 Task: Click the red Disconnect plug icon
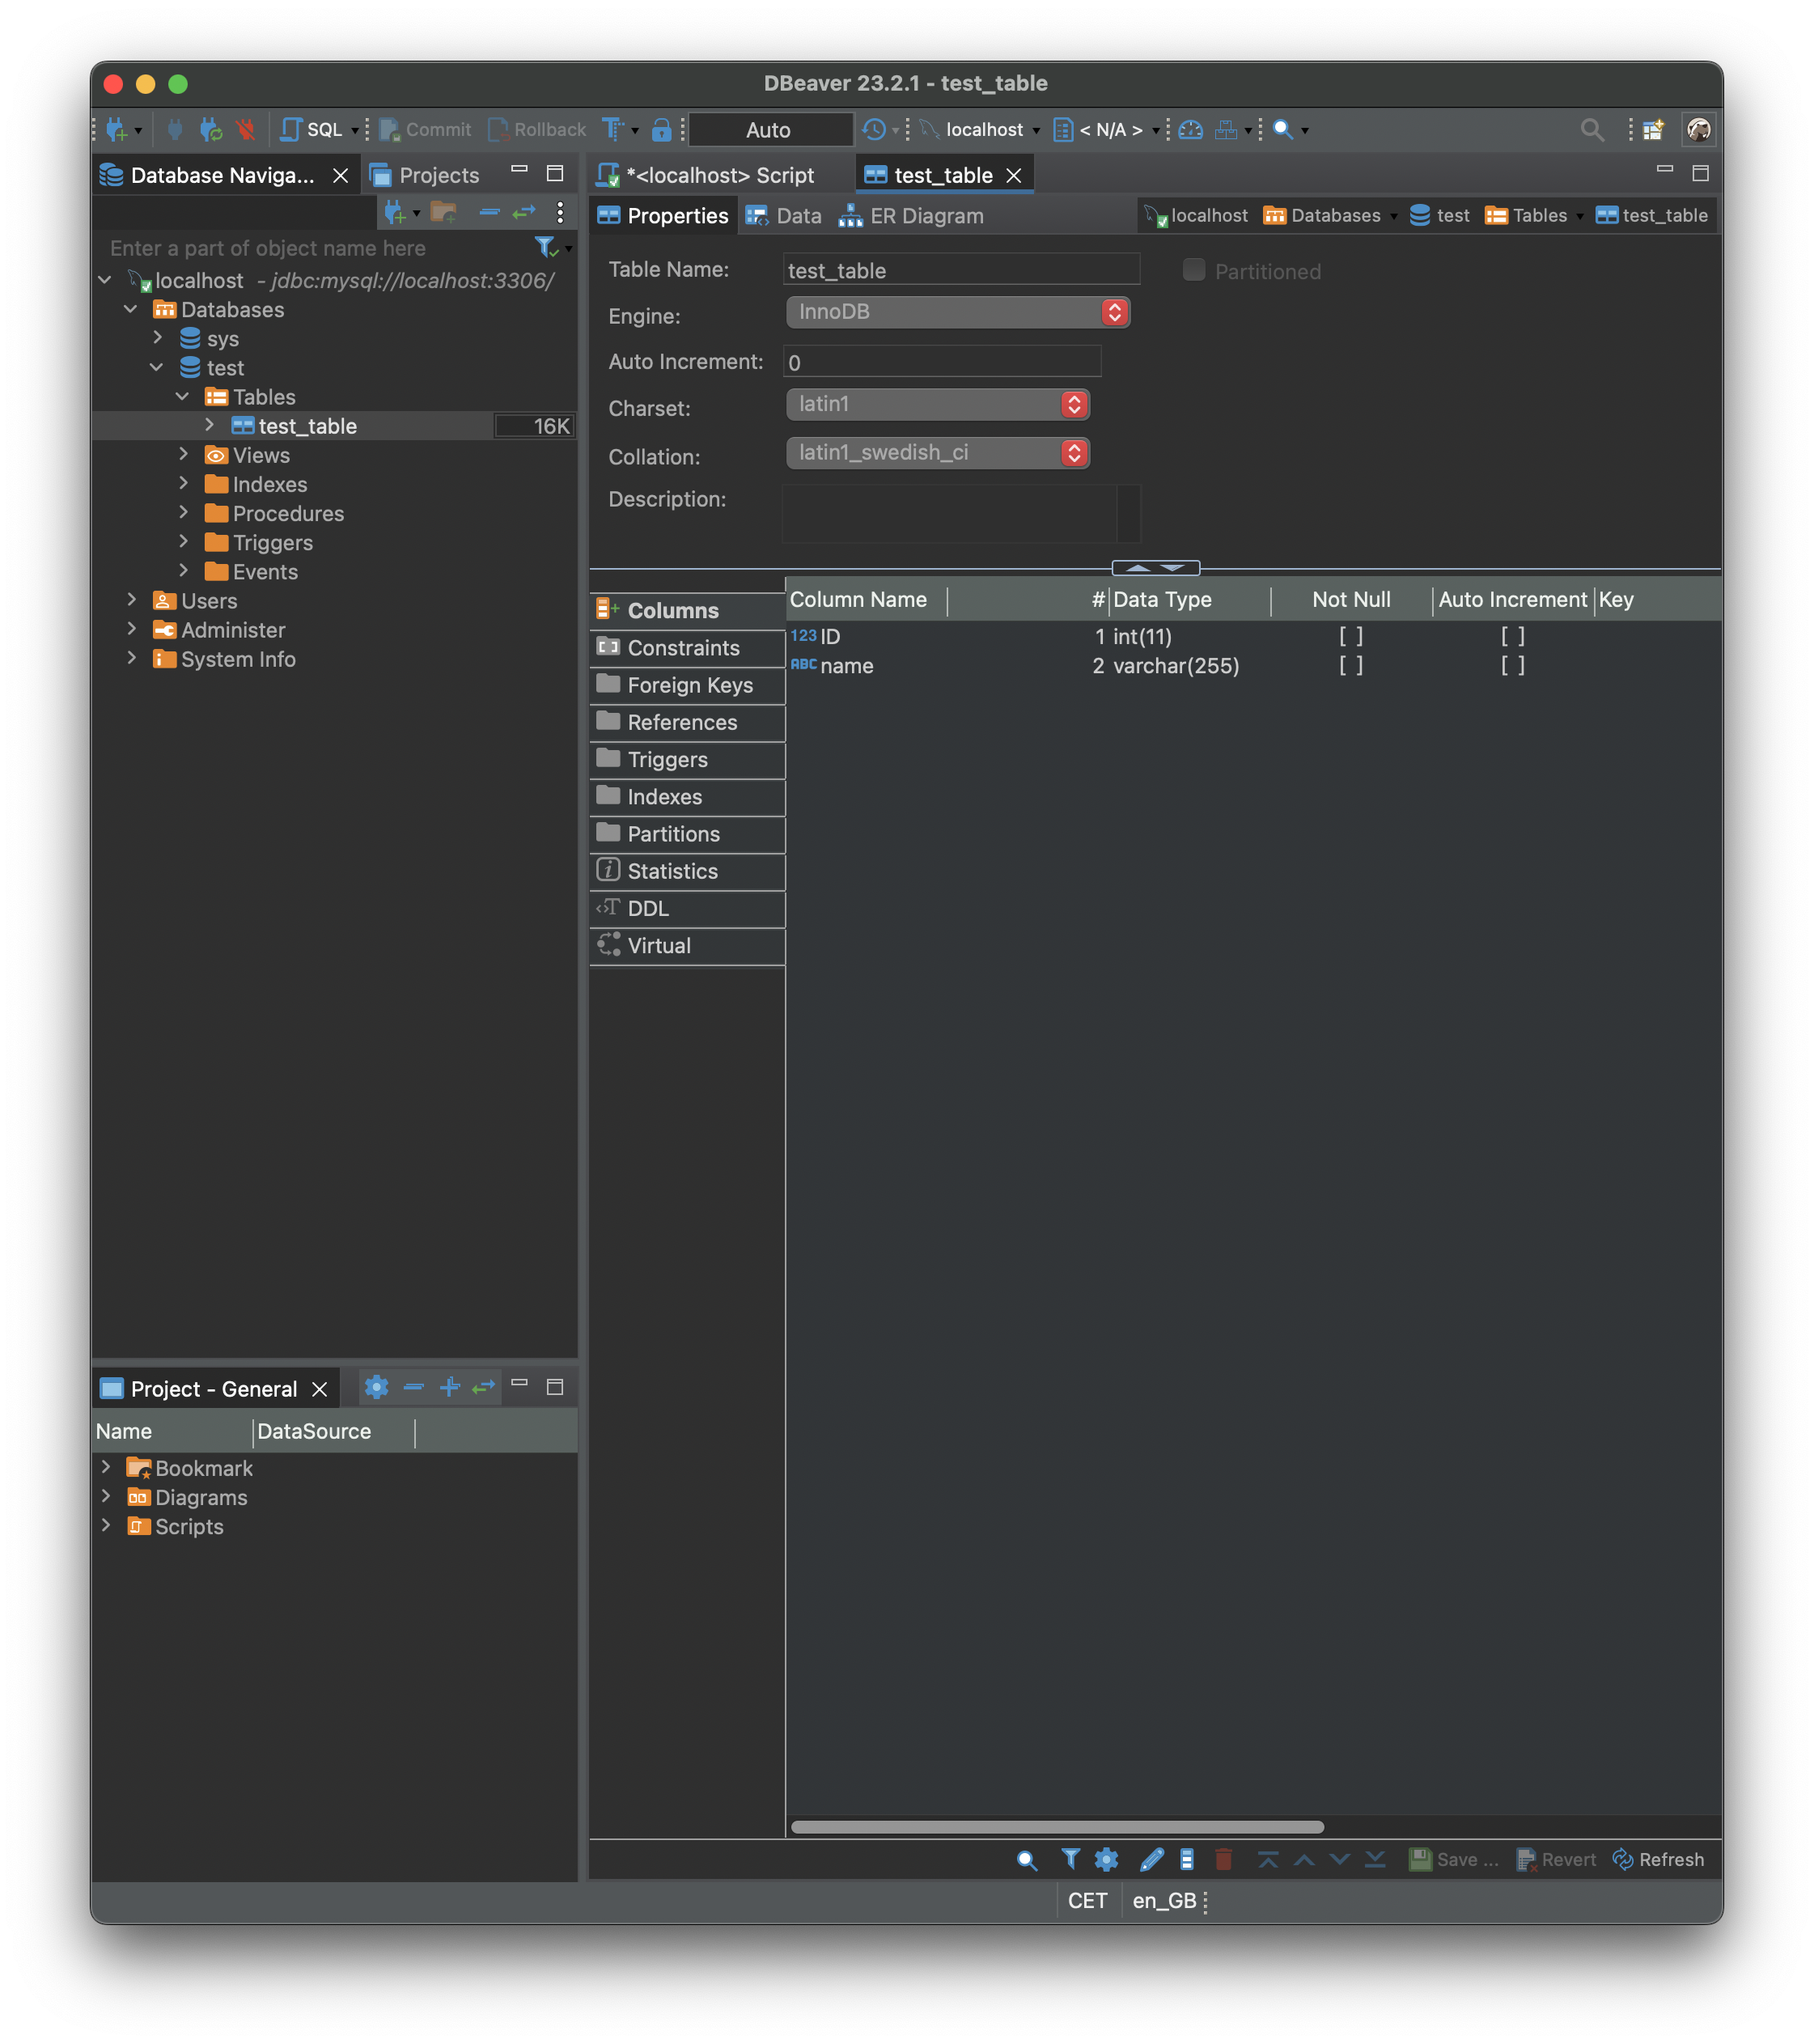tap(245, 130)
